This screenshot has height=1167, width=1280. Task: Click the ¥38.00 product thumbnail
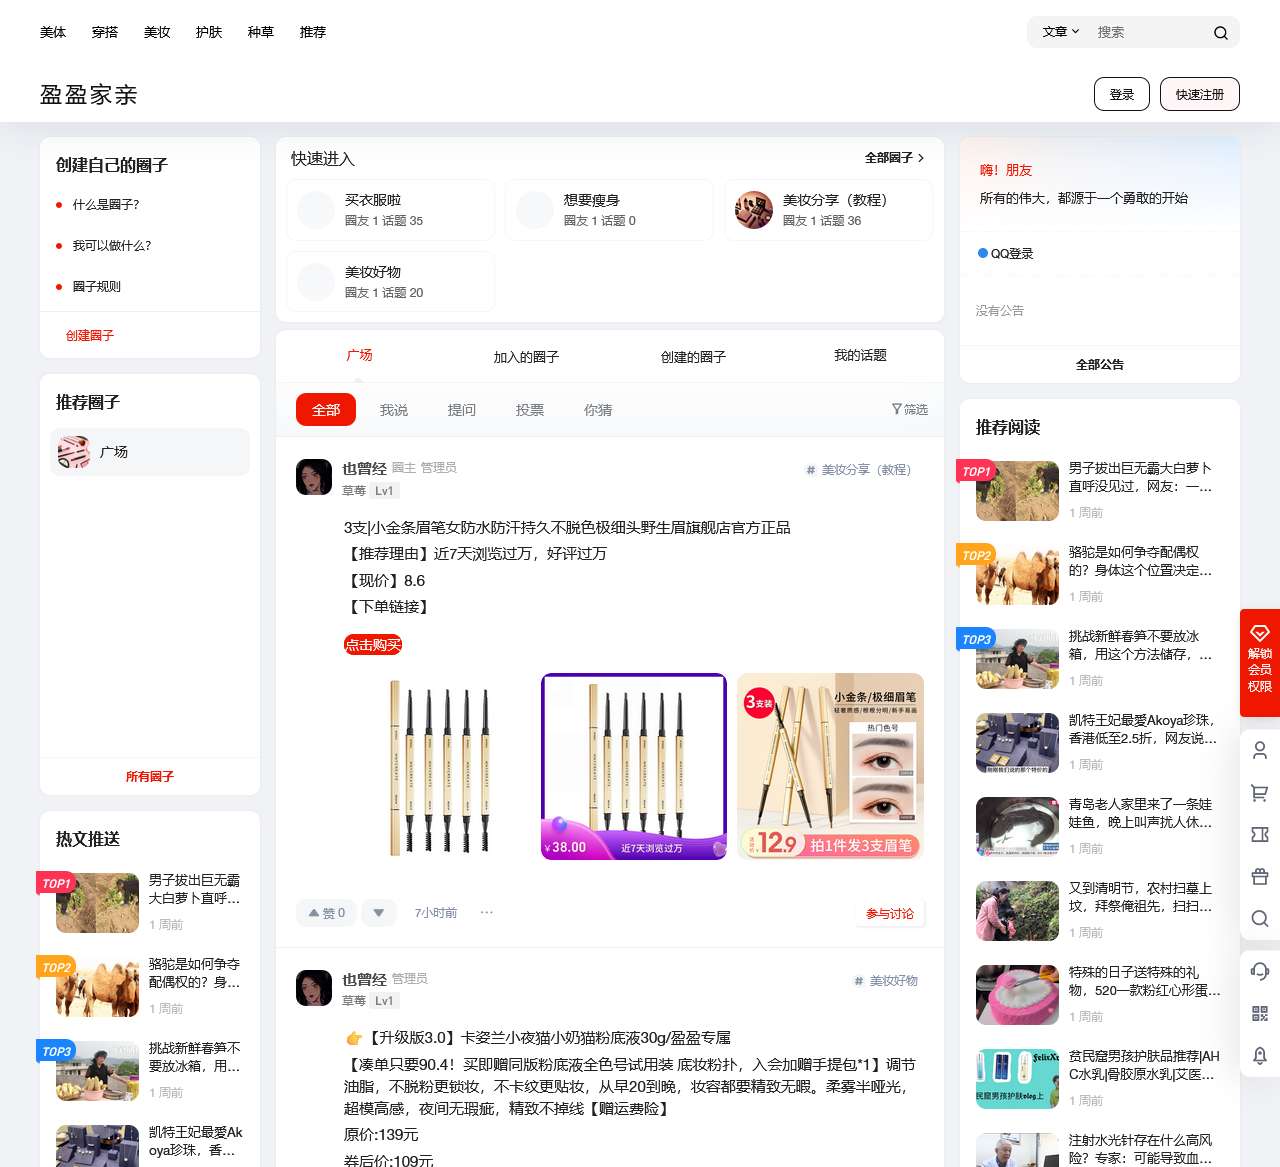[632, 766]
